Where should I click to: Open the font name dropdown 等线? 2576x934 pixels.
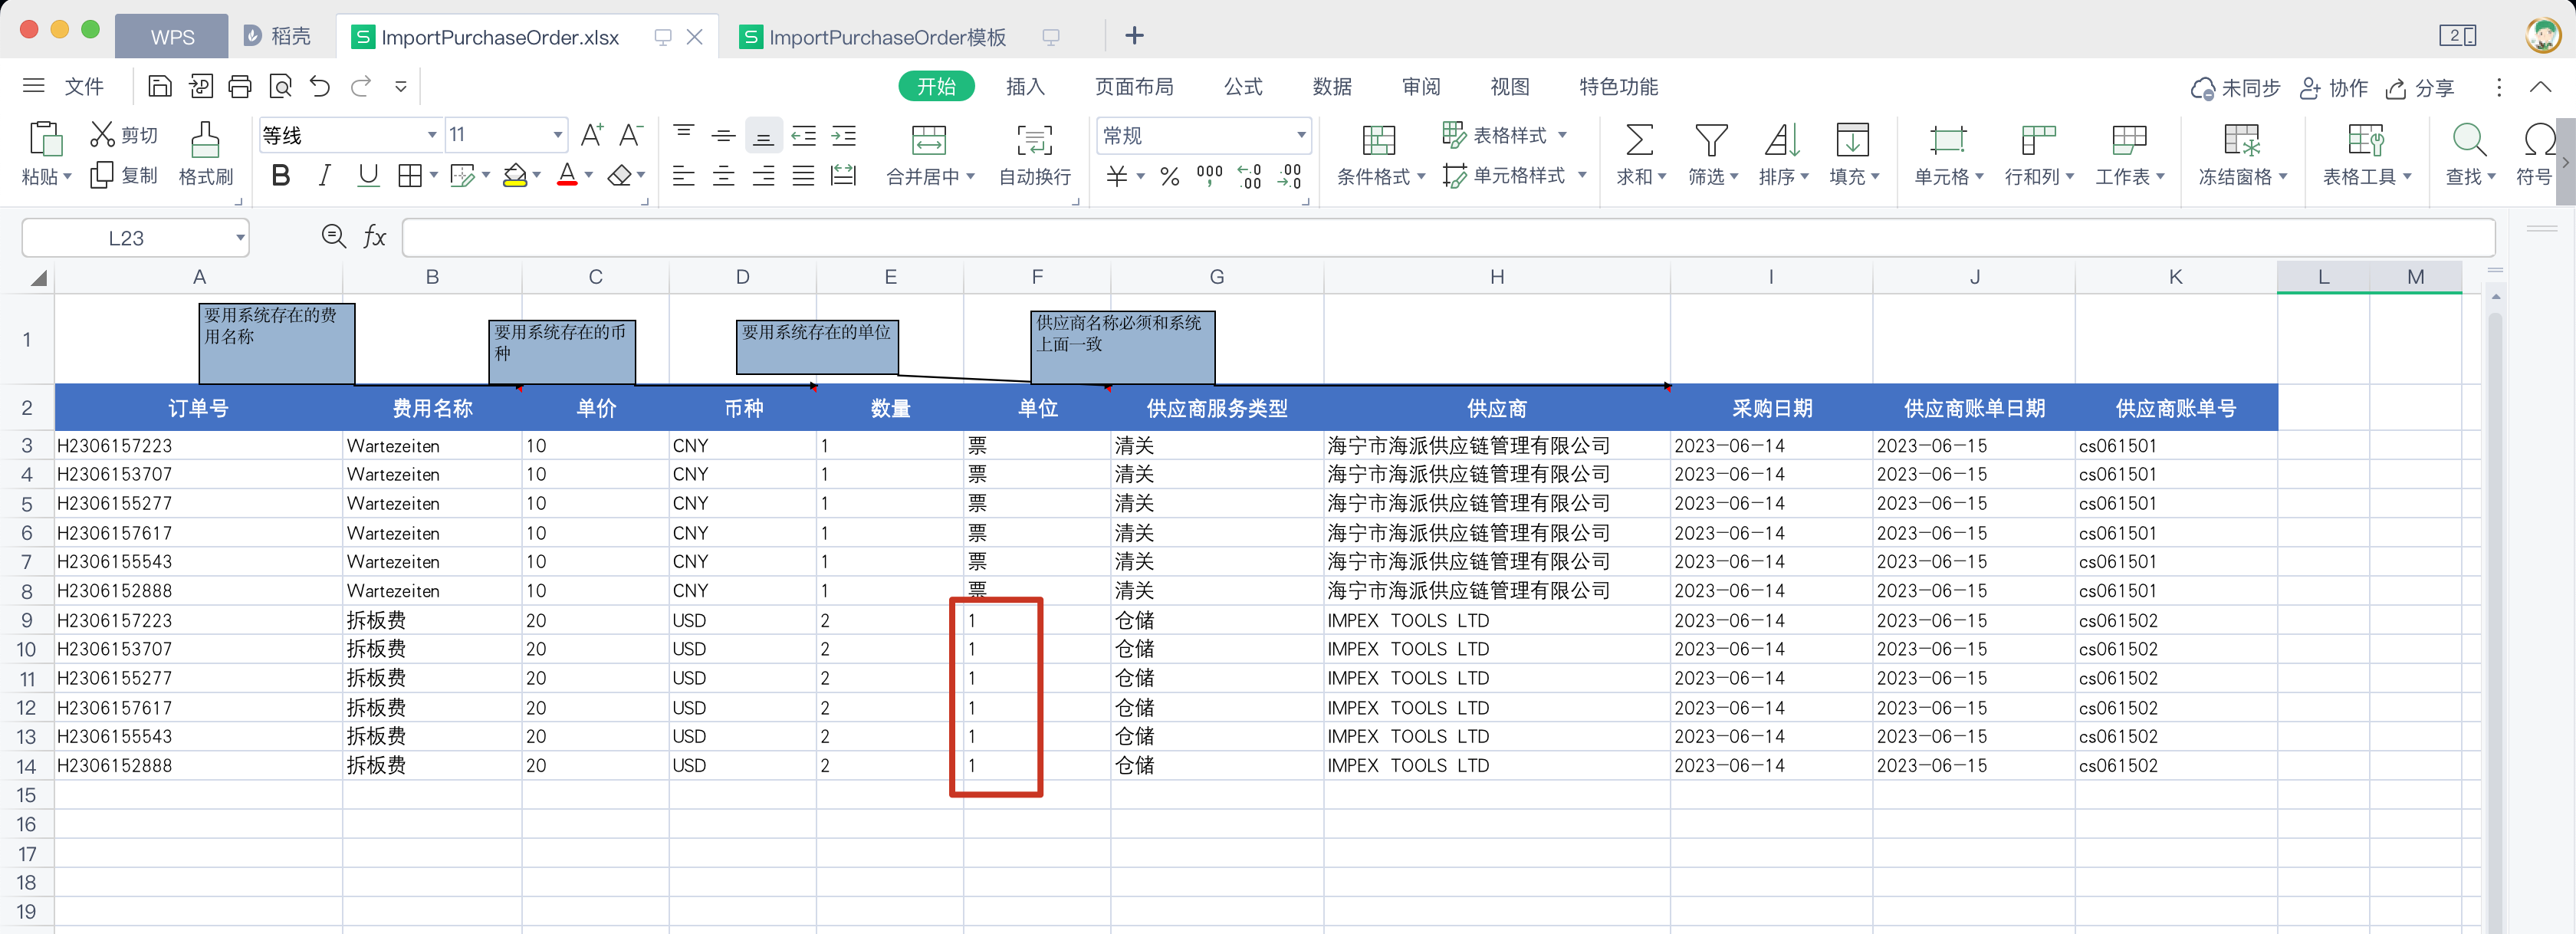pos(432,135)
